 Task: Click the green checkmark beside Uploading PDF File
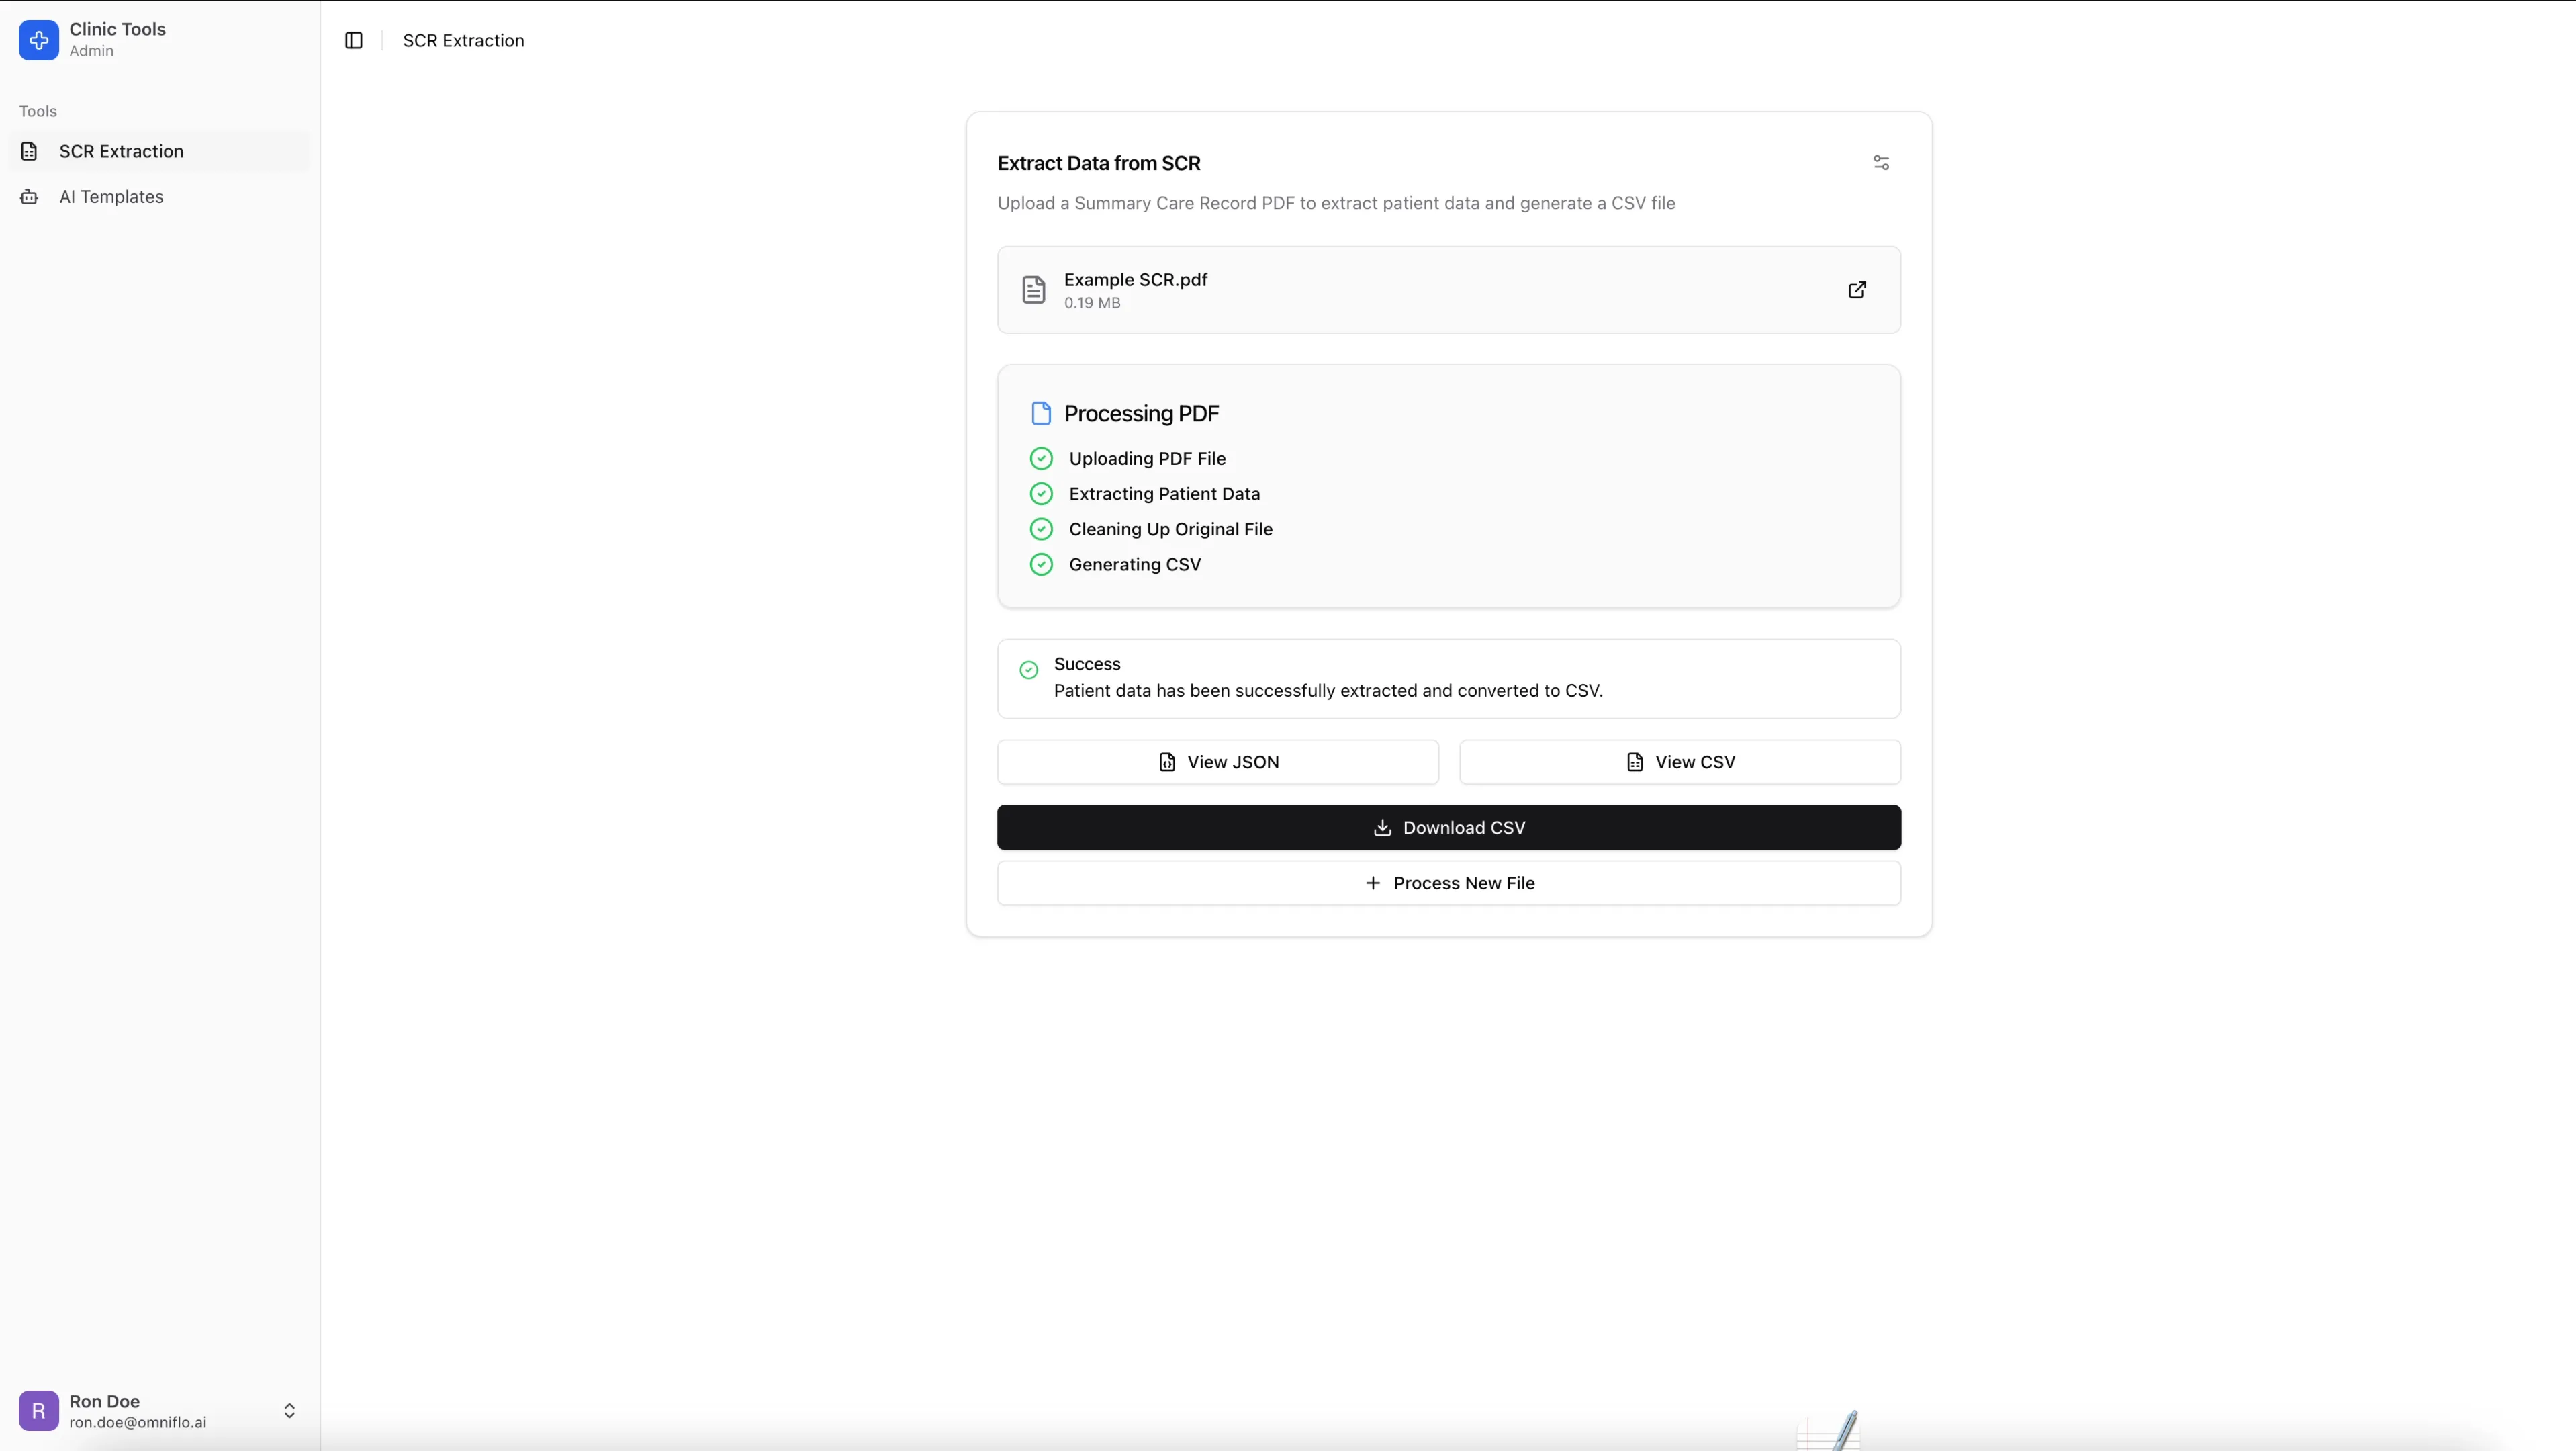click(x=1041, y=458)
